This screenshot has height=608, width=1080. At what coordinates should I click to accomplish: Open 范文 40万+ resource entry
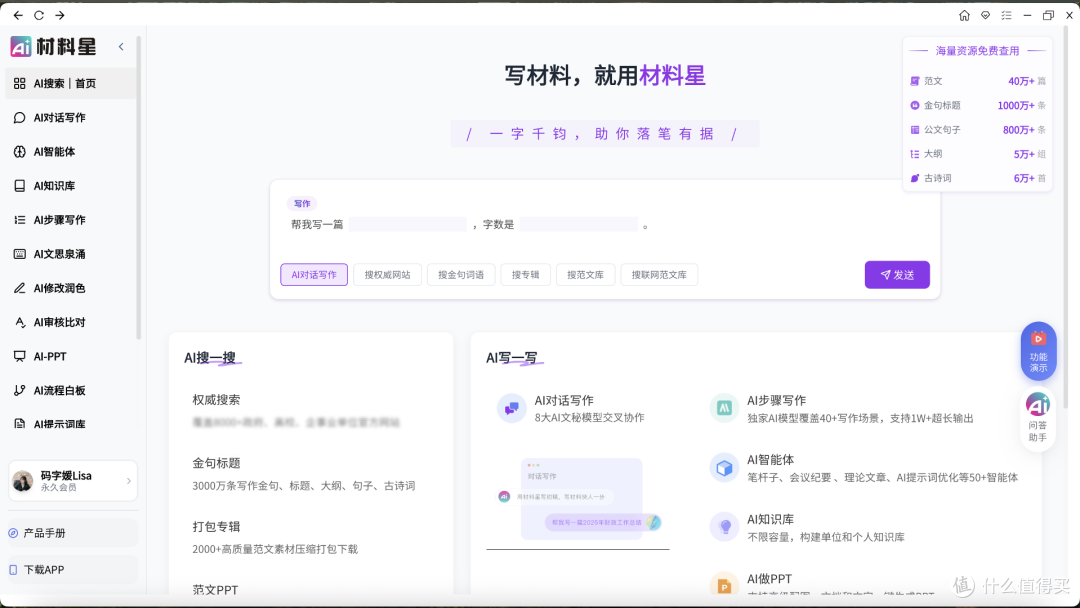977,81
